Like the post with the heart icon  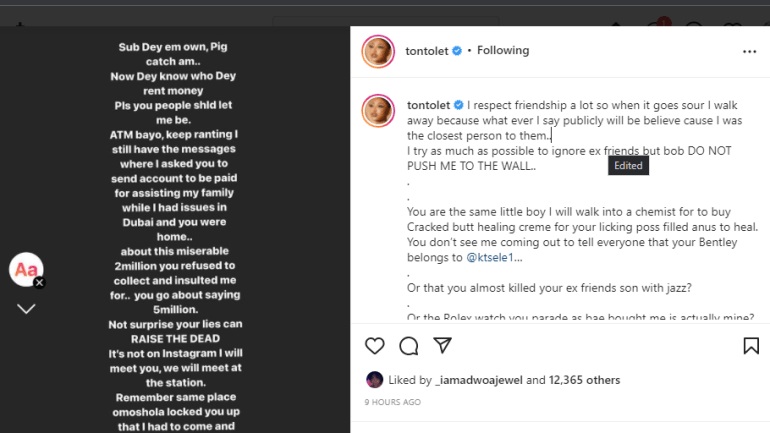pos(375,346)
